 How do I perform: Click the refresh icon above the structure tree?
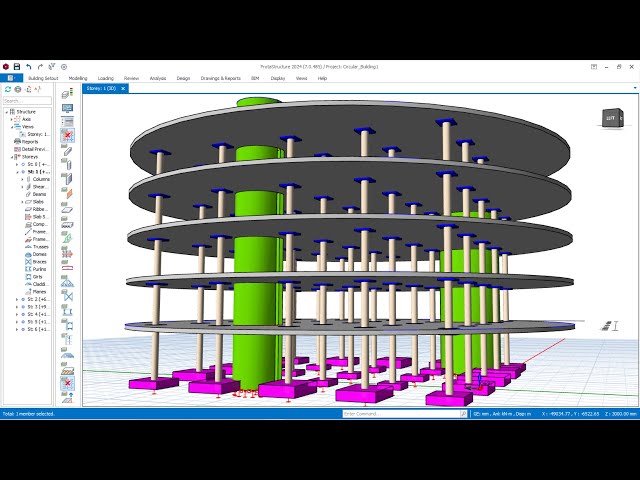pyautogui.click(x=8, y=89)
